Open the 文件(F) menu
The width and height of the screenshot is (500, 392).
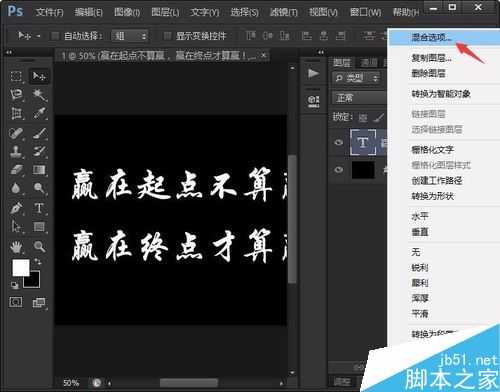tap(49, 12)
